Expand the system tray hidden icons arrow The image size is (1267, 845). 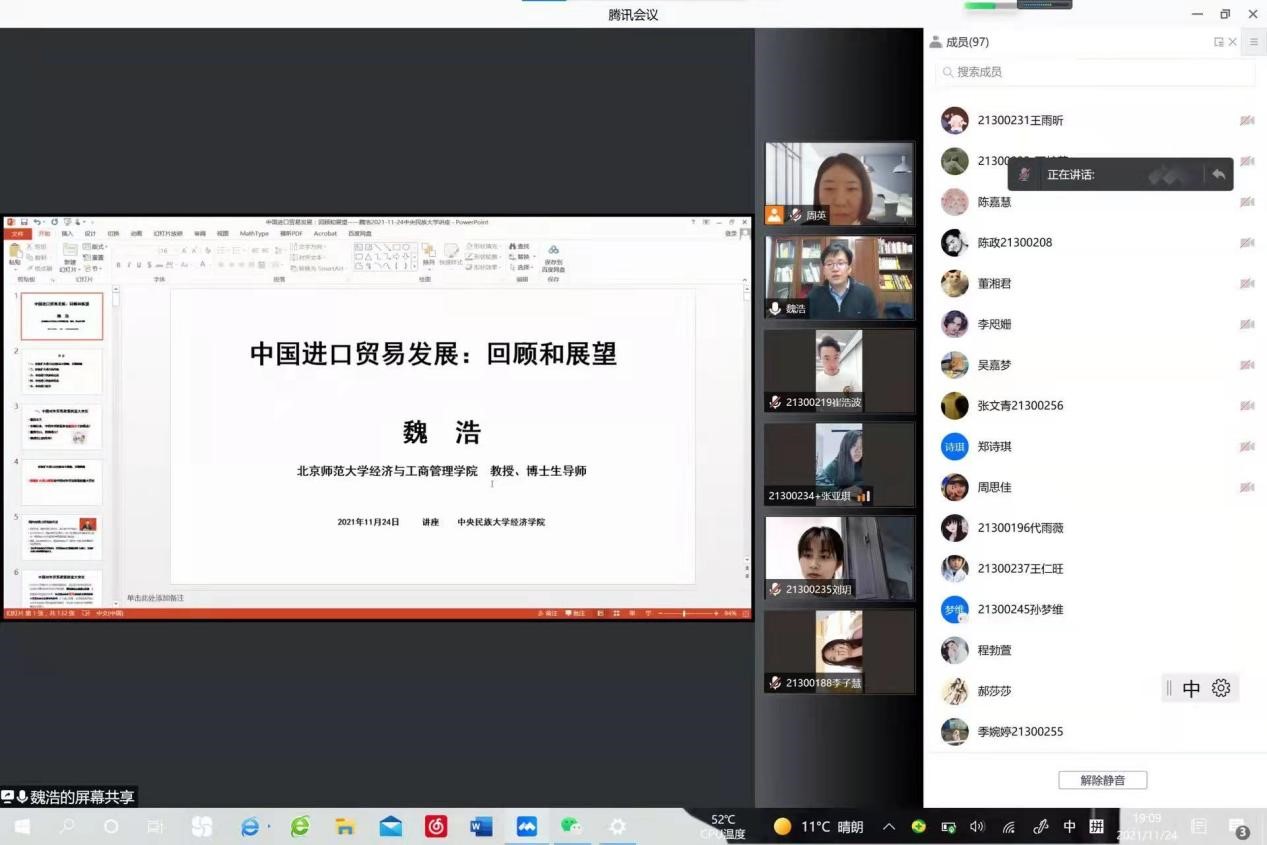point(888,827)
